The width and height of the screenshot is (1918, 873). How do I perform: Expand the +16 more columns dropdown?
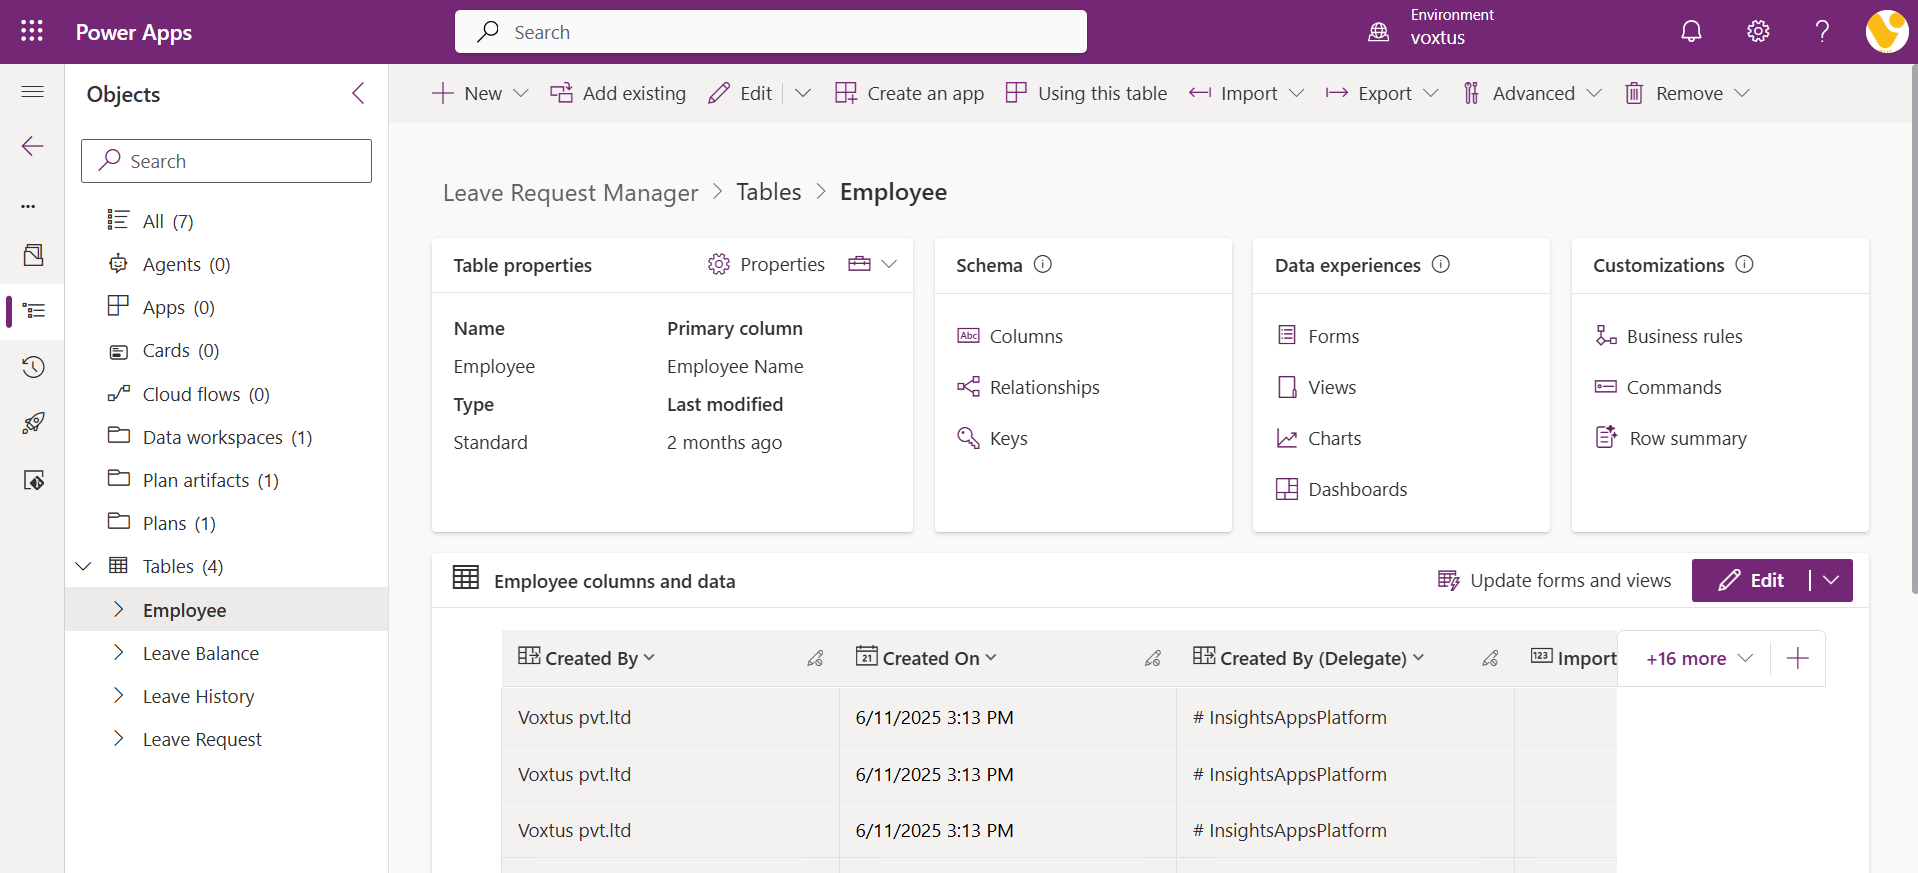coord(1699,658)
